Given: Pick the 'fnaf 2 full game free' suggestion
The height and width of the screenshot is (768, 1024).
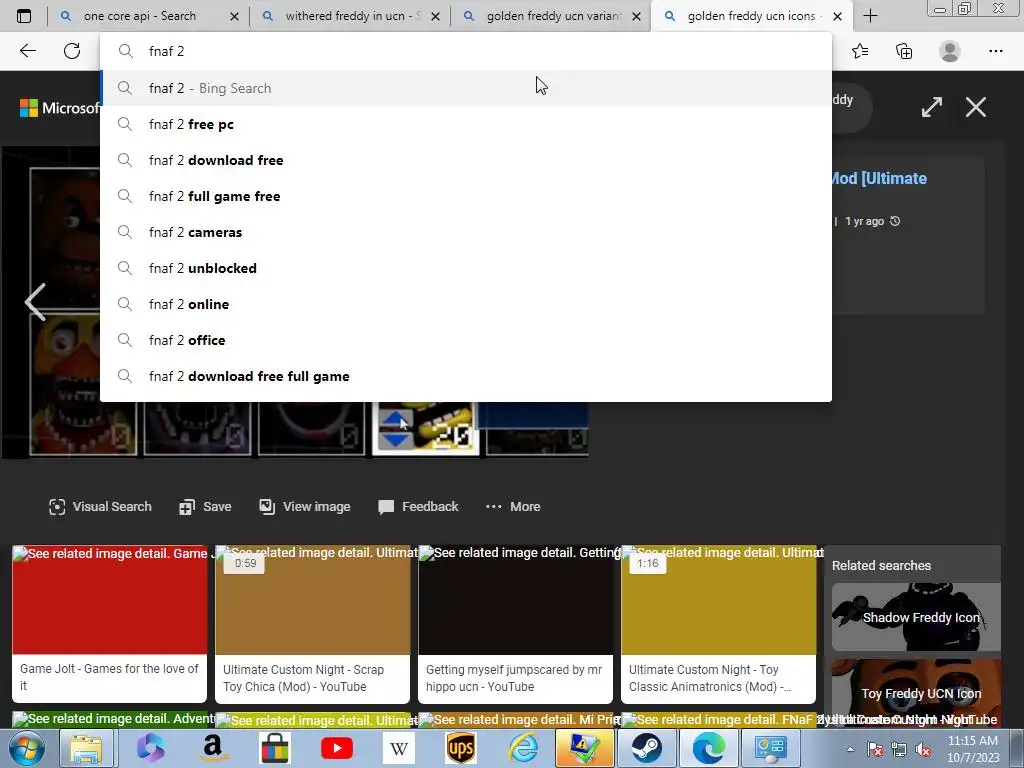Looking at the screenshot, I should [x=466, y=196].
